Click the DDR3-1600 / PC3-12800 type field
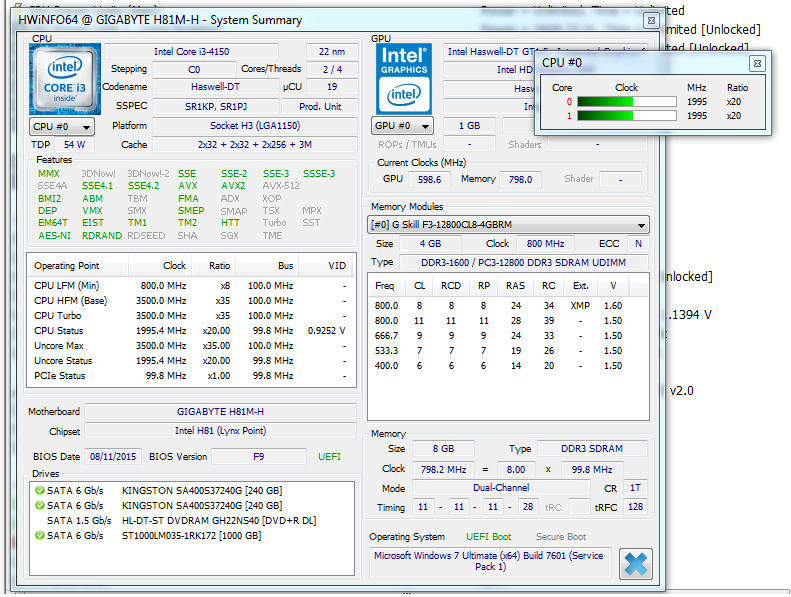 coord(524,262)
